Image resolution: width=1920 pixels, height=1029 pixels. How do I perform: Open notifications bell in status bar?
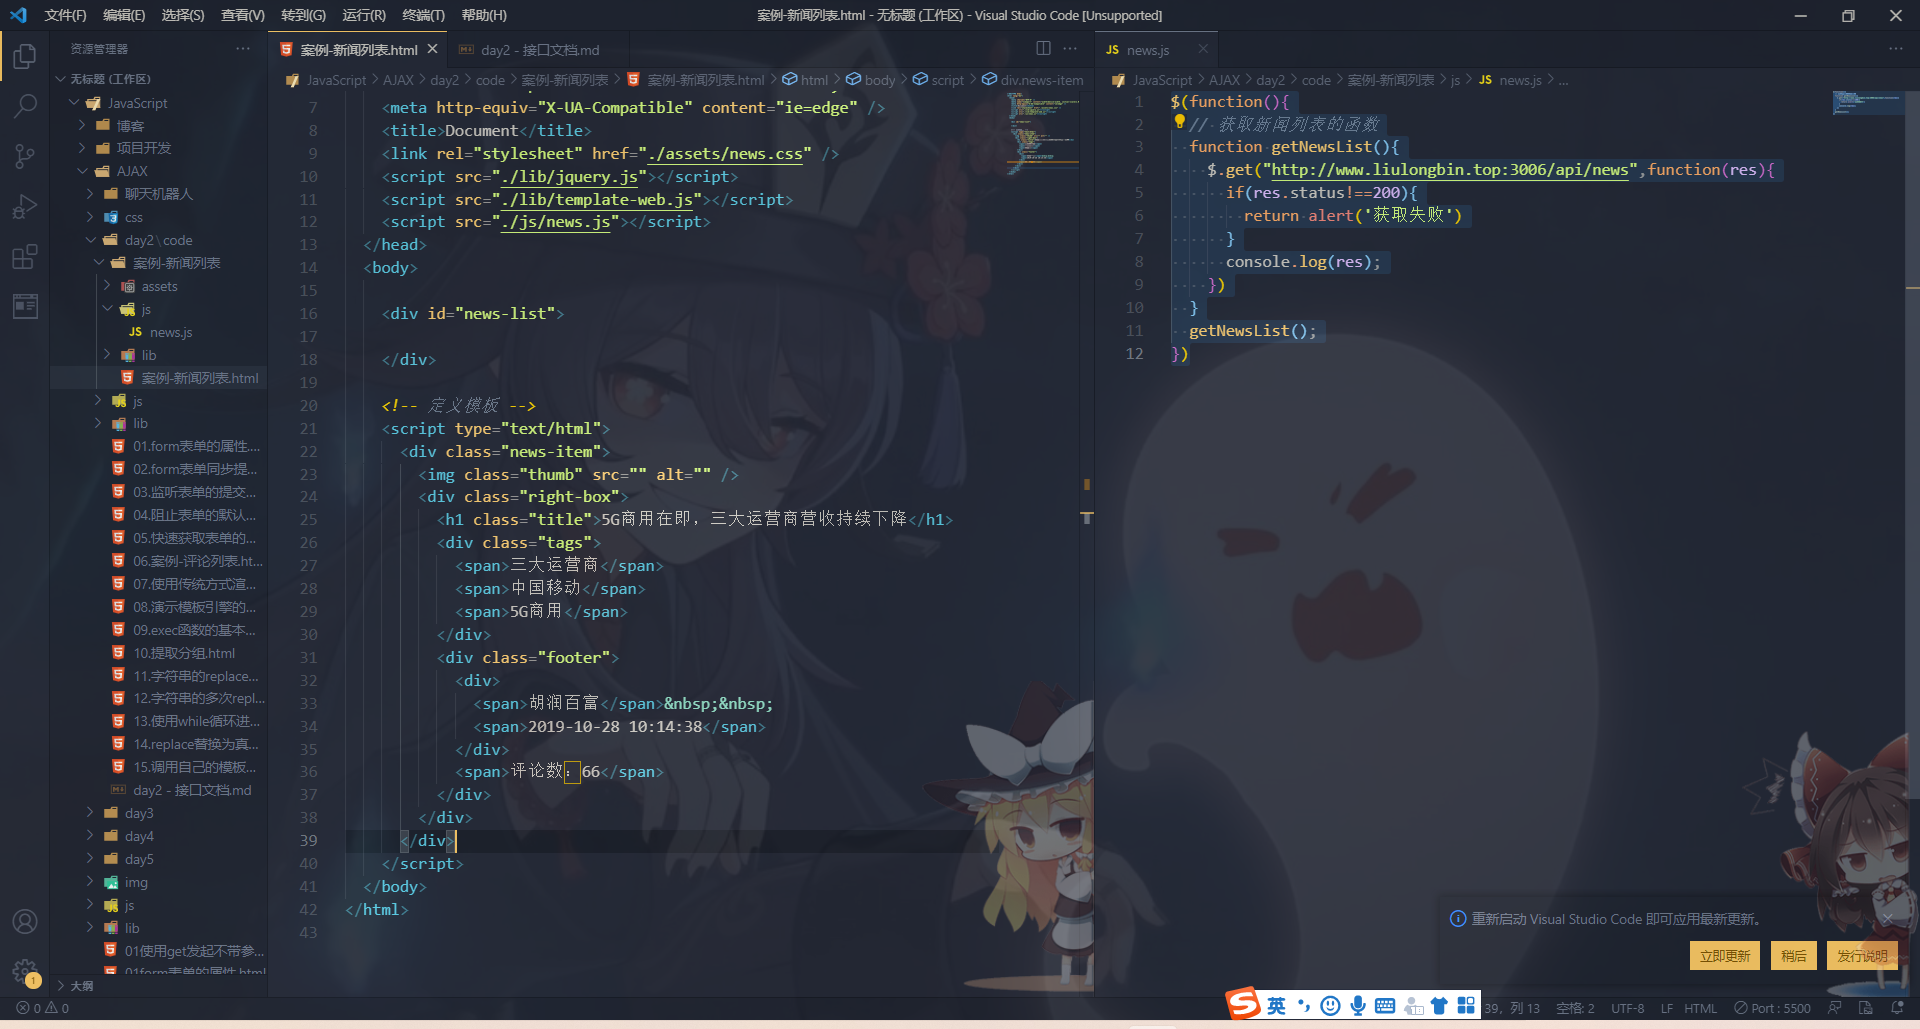1897,1008
